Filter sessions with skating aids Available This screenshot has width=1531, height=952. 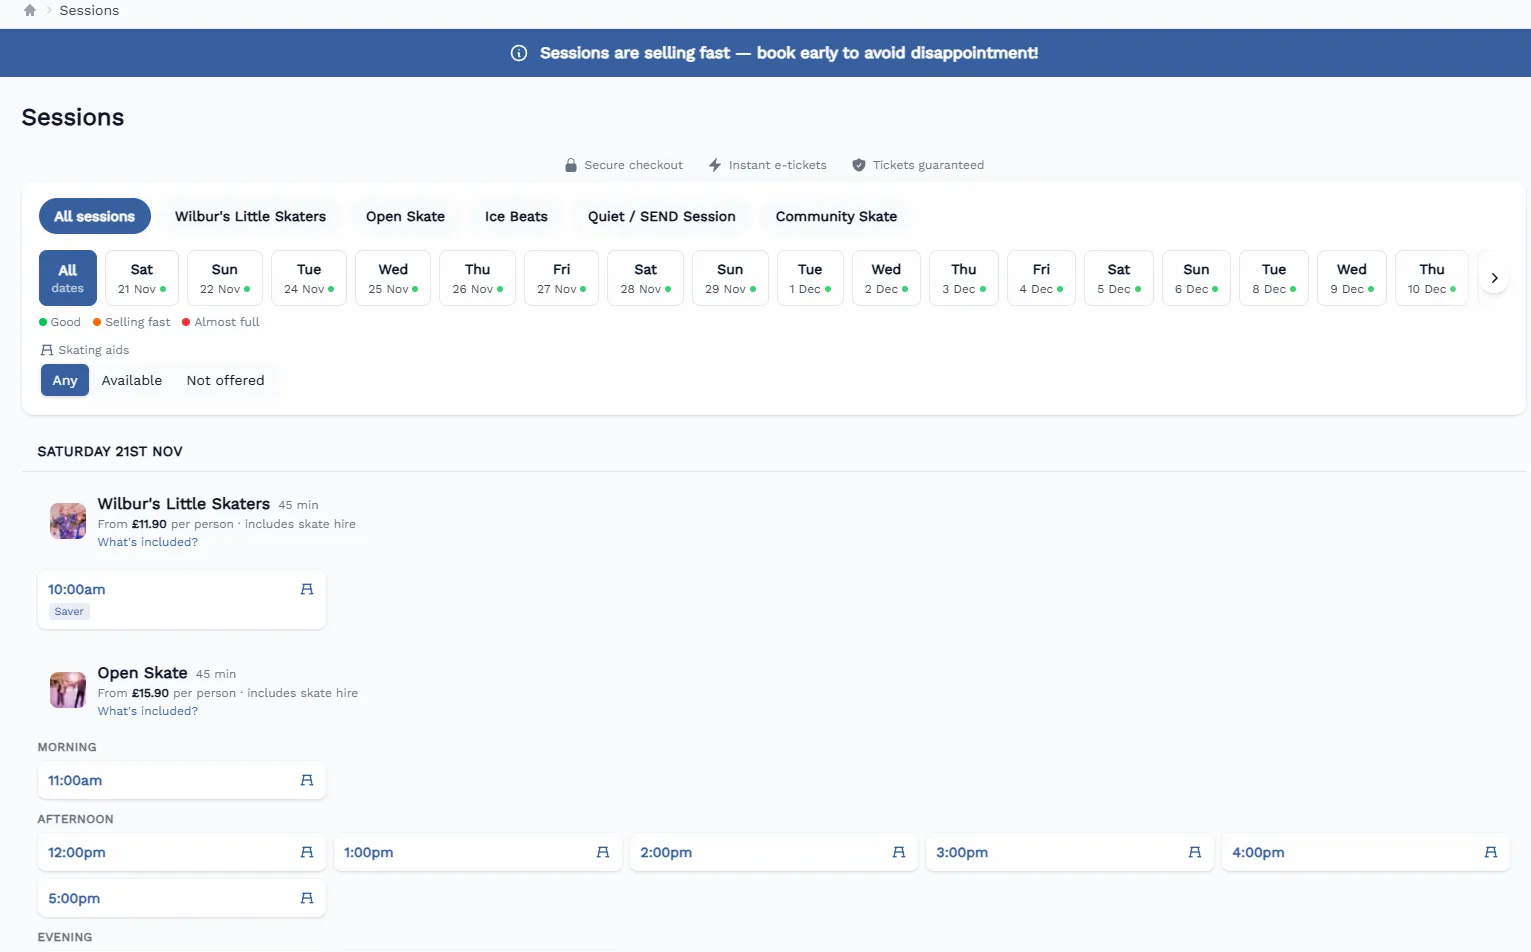[x=132, y=380]
